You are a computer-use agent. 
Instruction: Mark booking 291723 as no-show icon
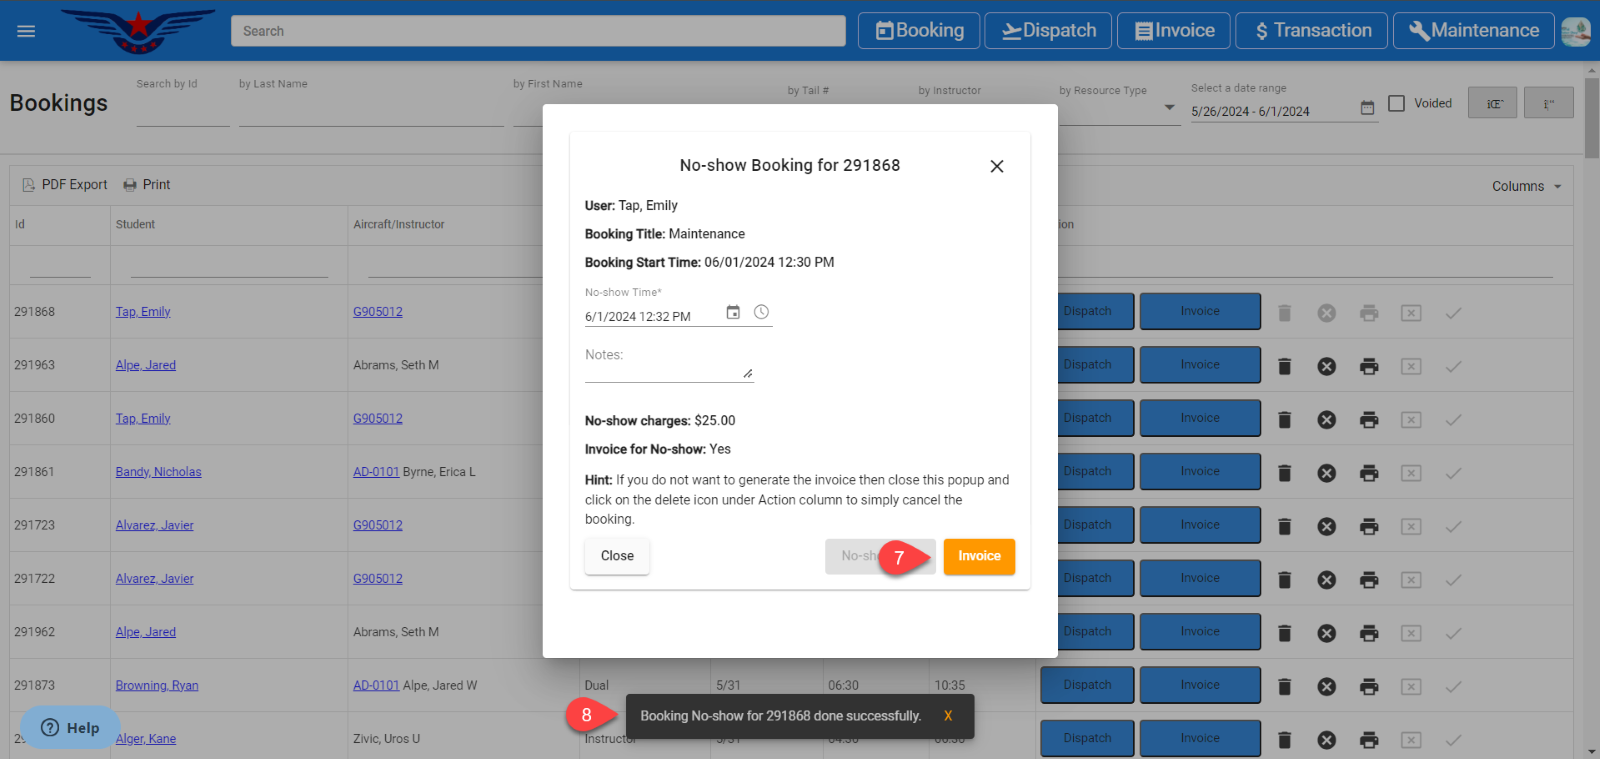pos(1411,527)
